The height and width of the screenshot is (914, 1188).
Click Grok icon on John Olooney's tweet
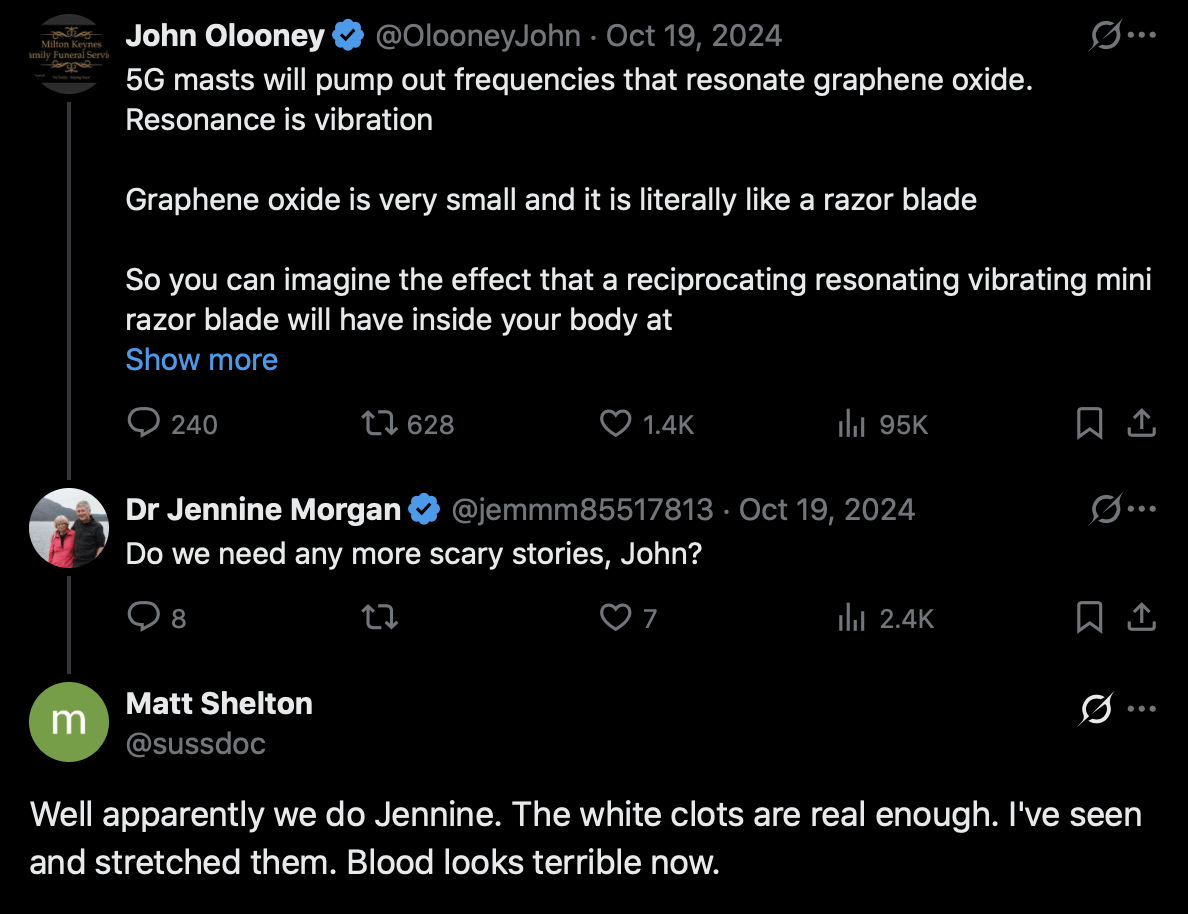(1105, 36)
